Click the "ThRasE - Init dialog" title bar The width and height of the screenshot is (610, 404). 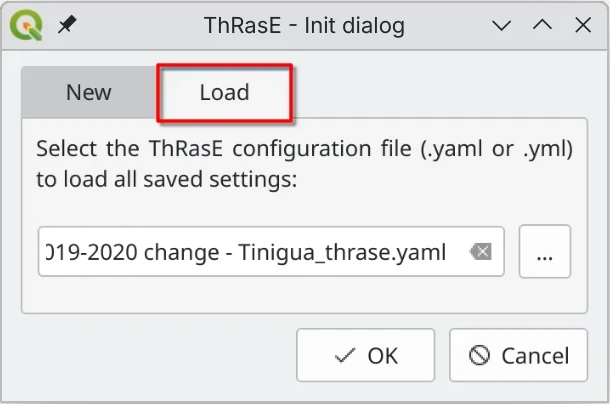pyautogui.click(x=304, y=25)
